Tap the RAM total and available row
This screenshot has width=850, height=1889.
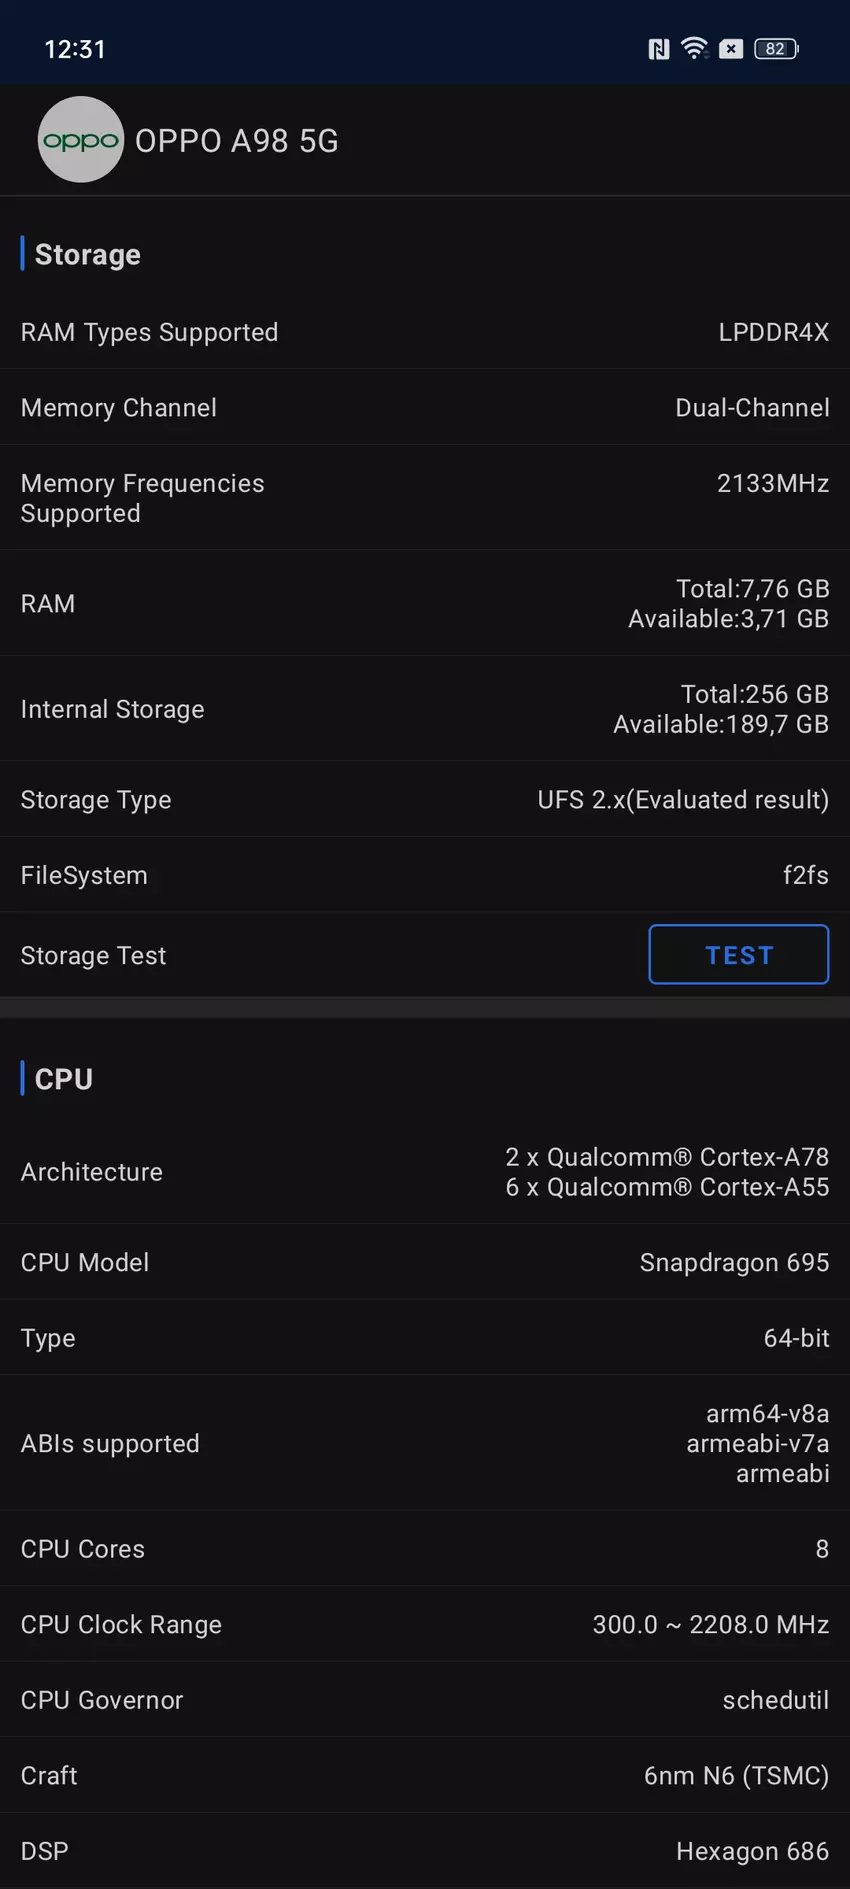tap(425, 604)
